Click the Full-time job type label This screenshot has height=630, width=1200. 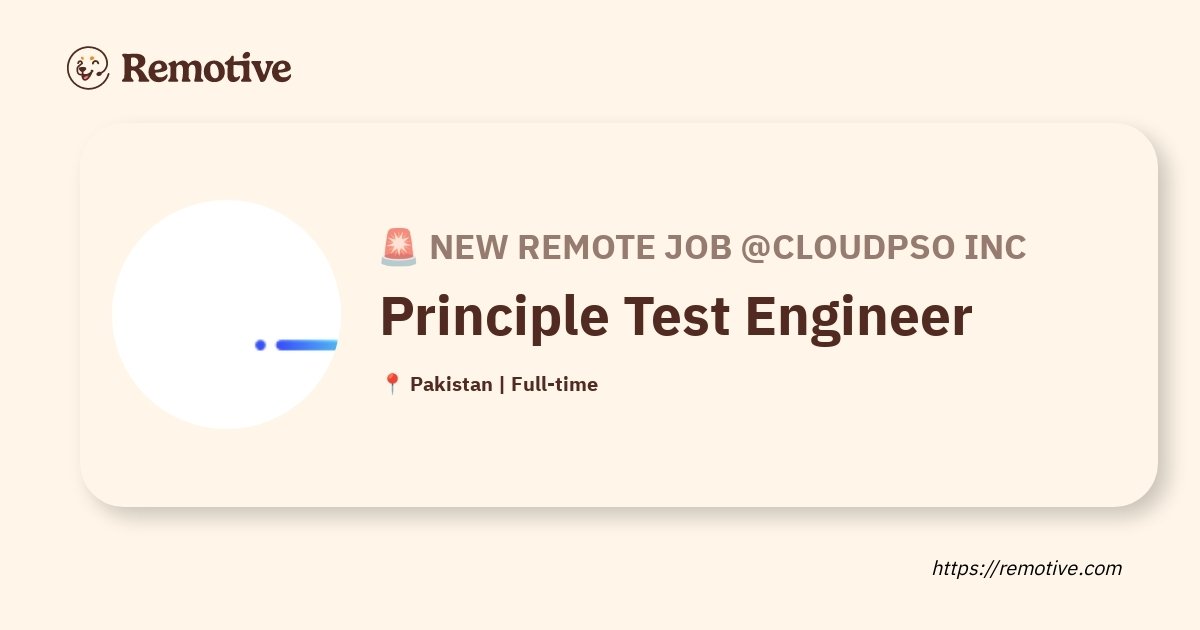coord(554,384)
